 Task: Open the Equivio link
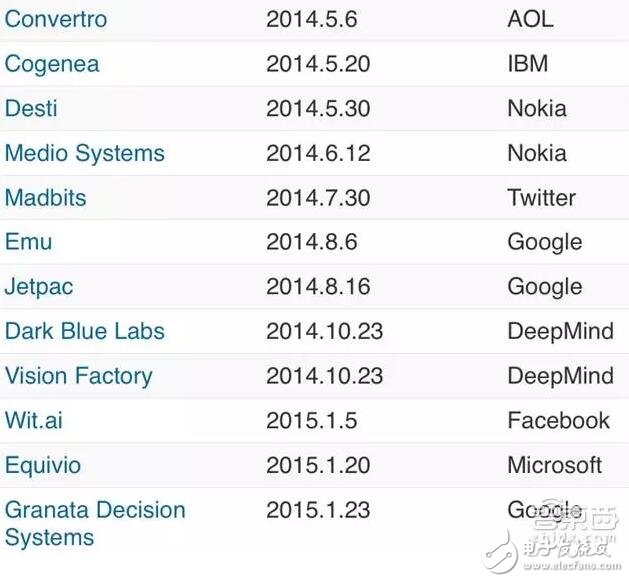coord(43,465)
